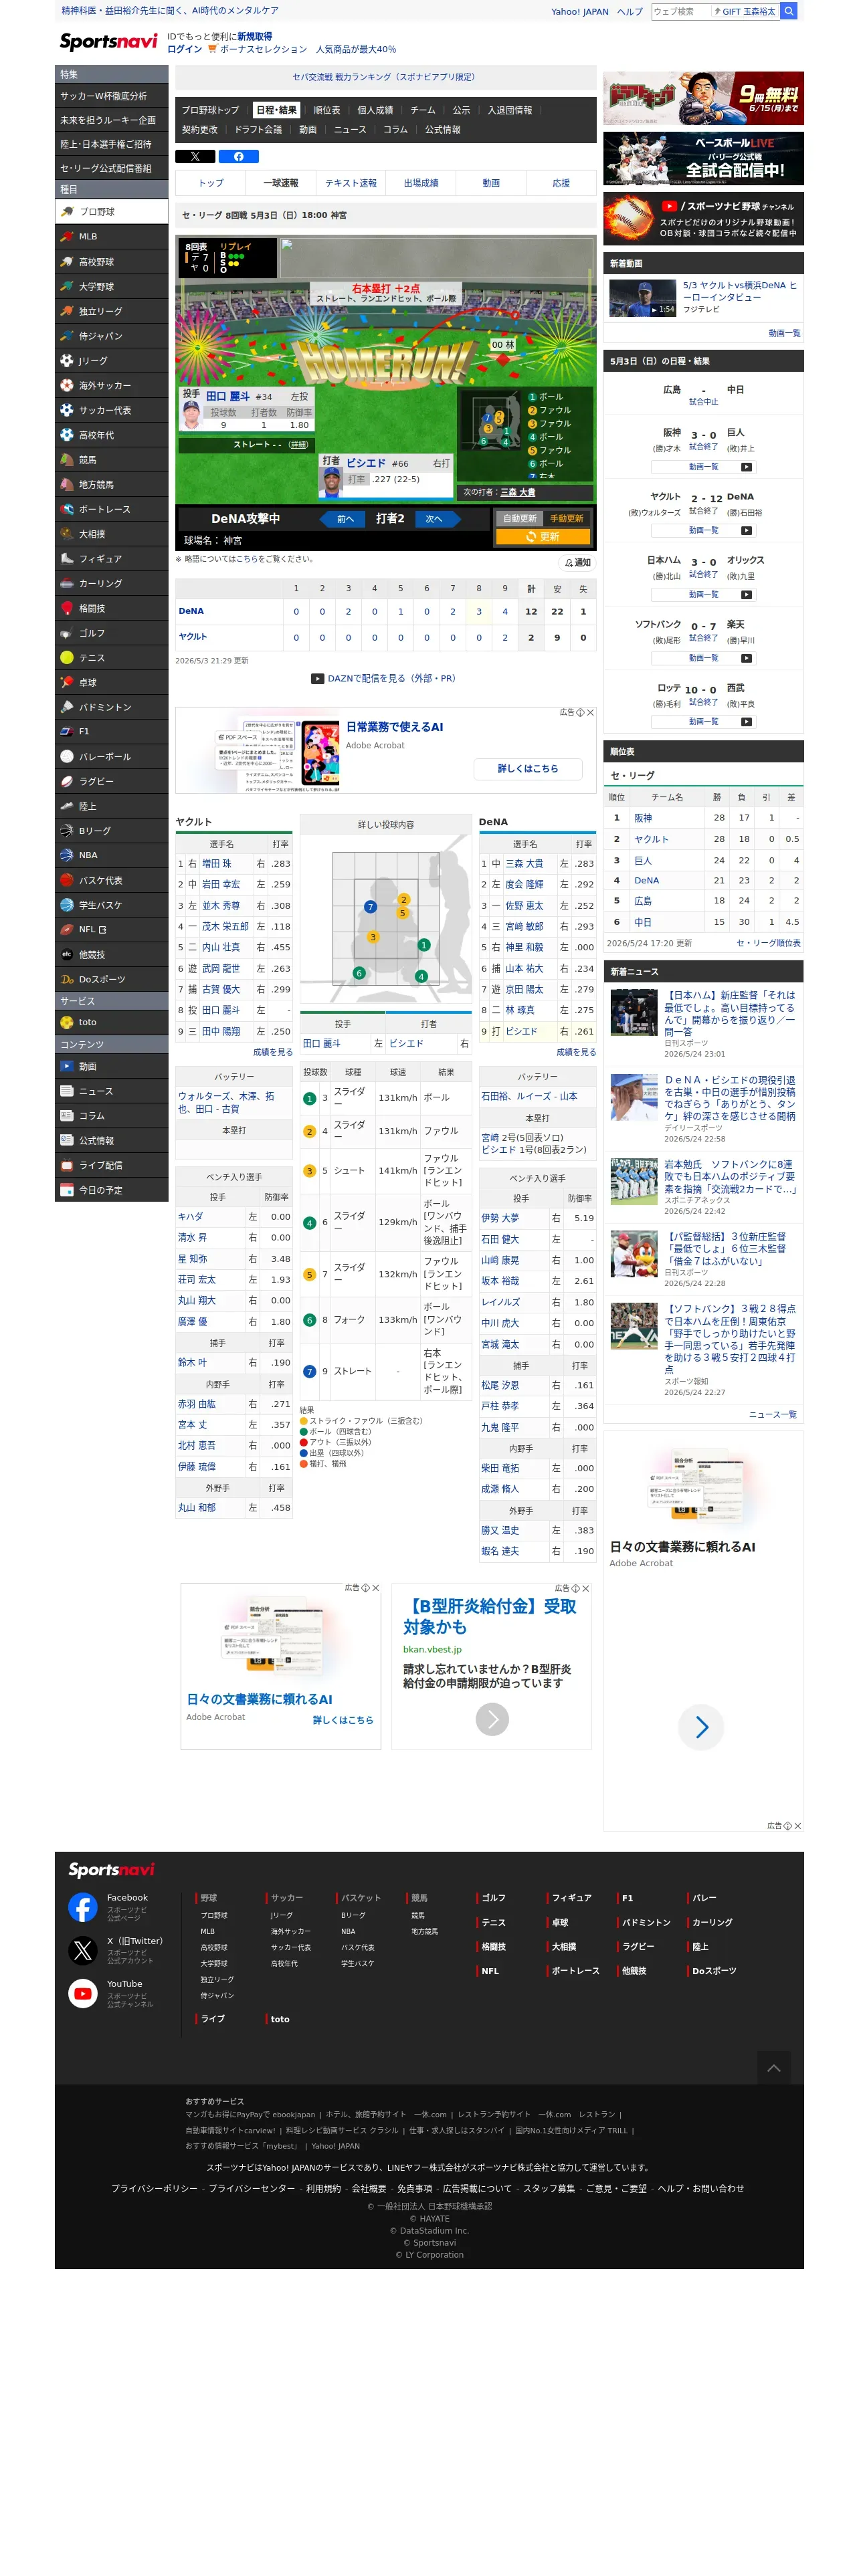Image resolution: width=859 pixels, height=2576 pixels.
Task: Open 動画一覧 under the 阪神-巨人 game
Action: [704, 467]
